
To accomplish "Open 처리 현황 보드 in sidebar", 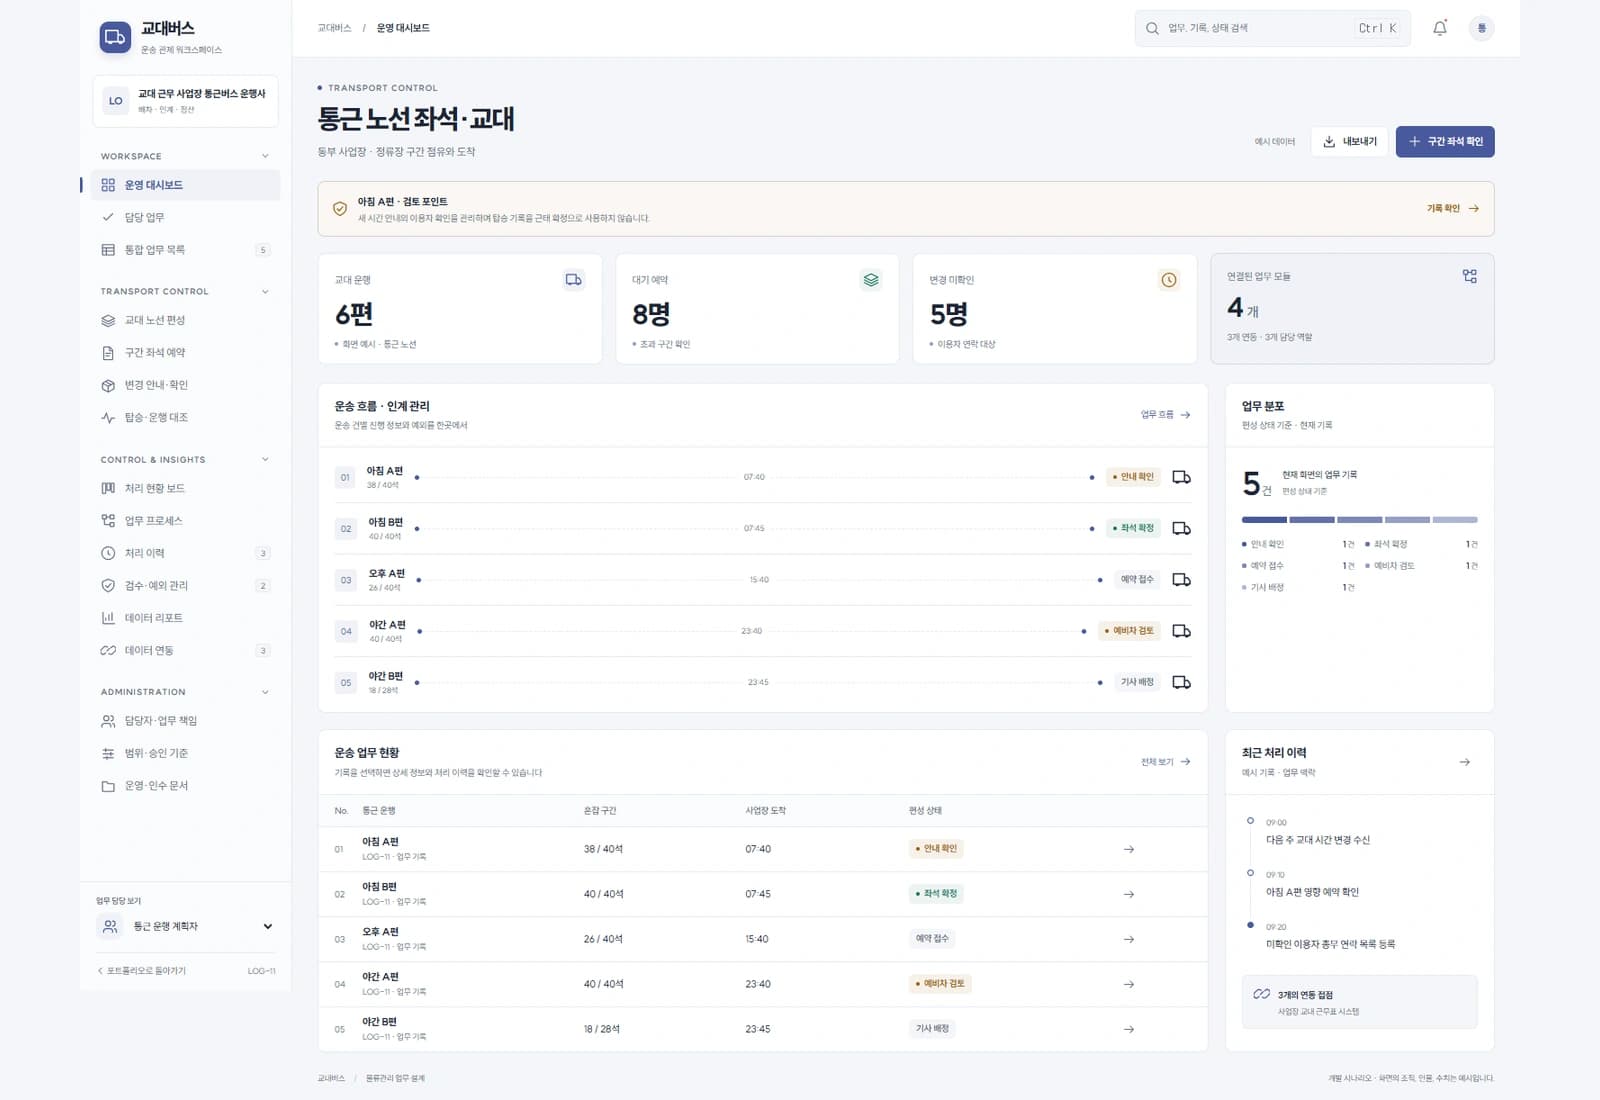I will pos(185,488).
